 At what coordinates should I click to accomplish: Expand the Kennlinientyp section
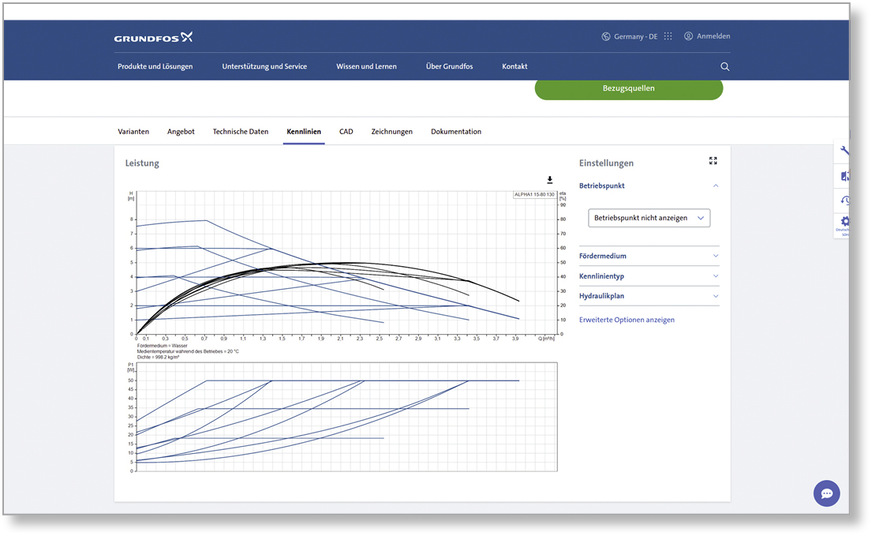pos(715,276)
